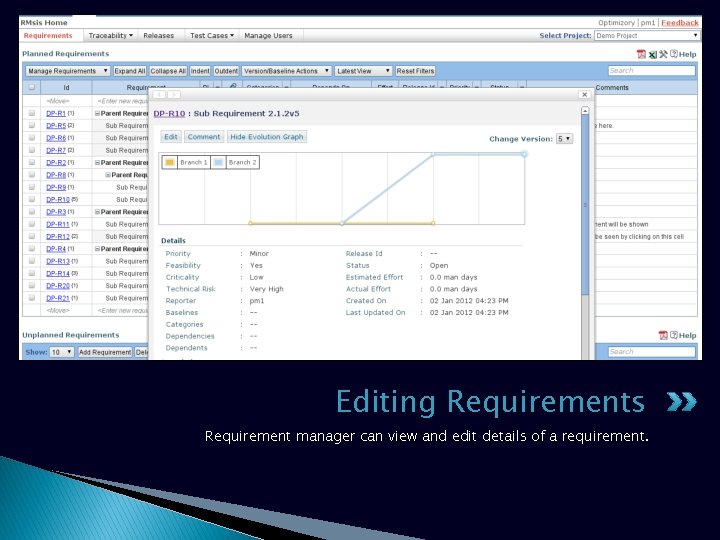
Task: Open the Select Project dropdown
Action: click(647, 35)
